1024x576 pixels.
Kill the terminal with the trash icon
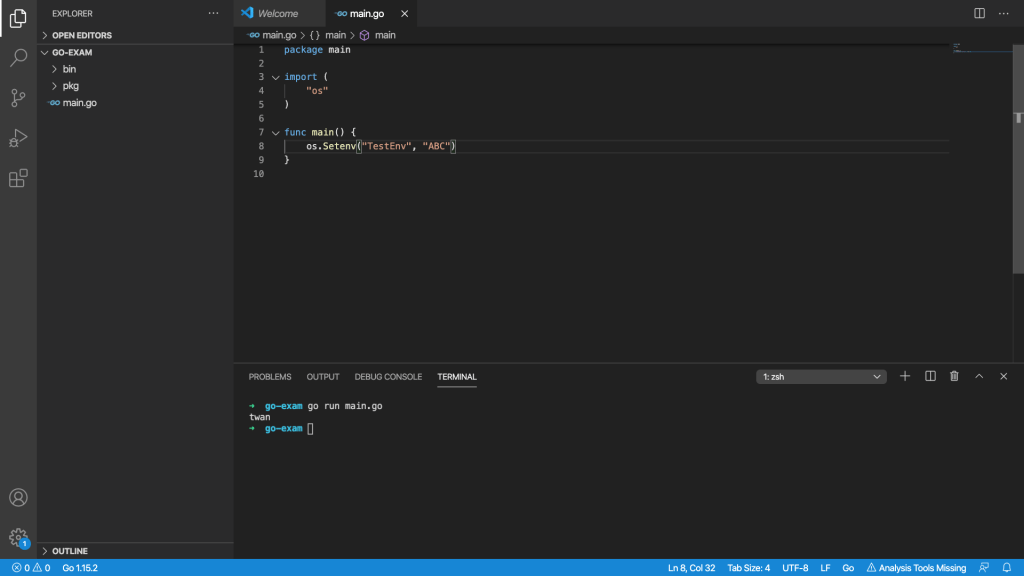click(954, 376)
